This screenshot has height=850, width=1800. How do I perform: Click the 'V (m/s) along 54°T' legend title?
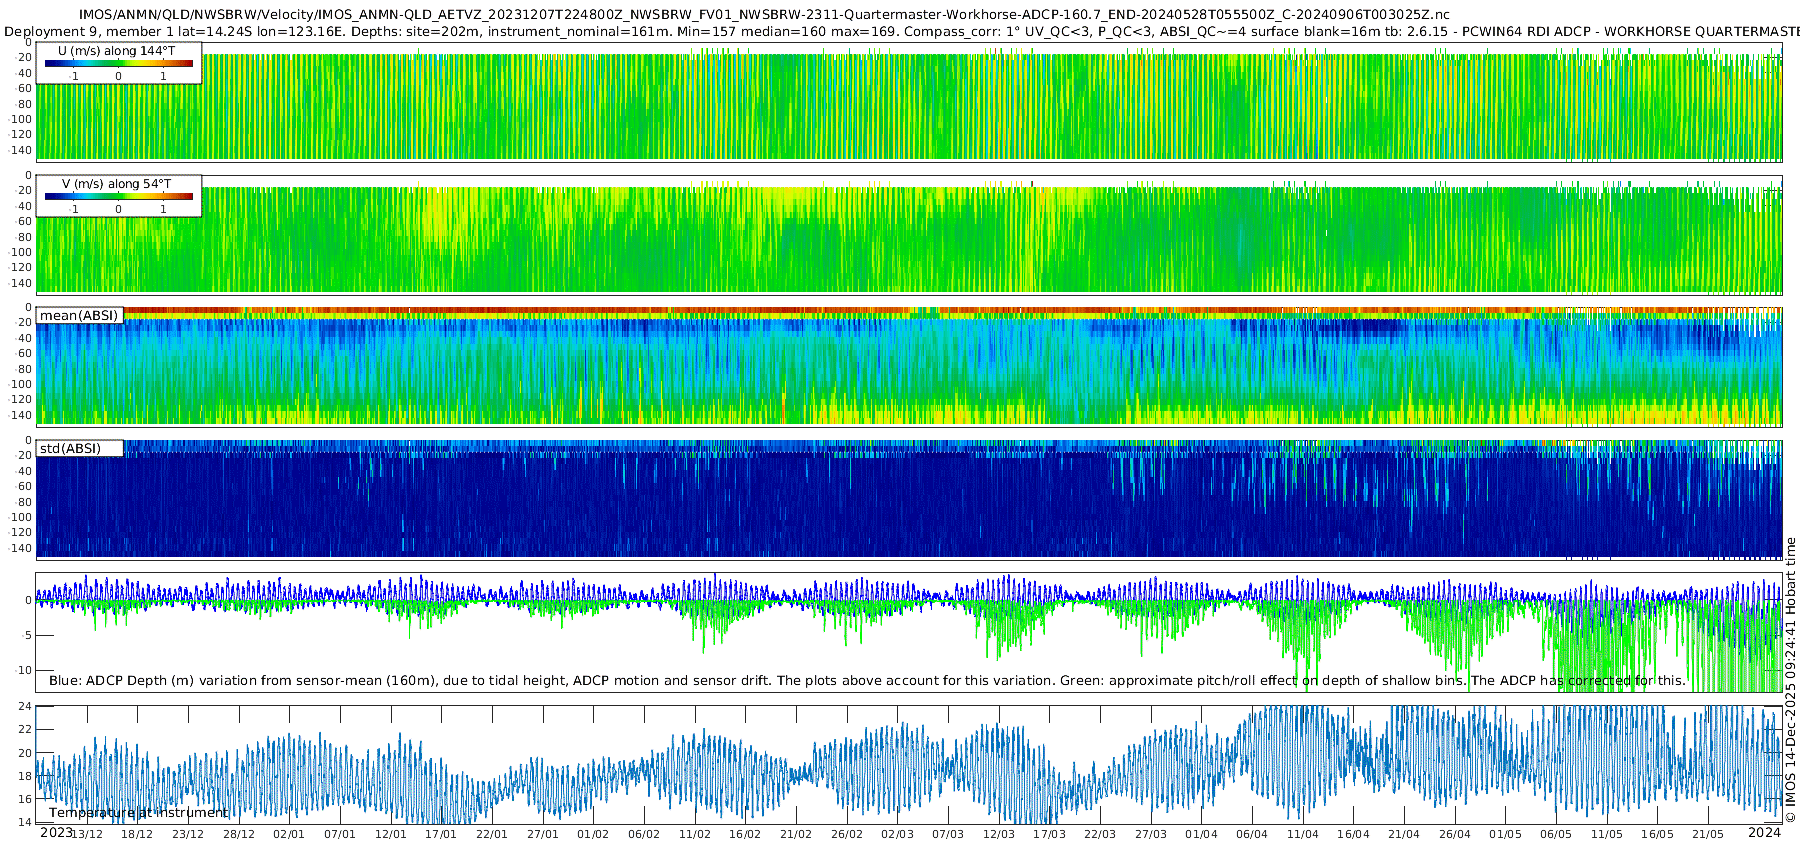point(117,184)
